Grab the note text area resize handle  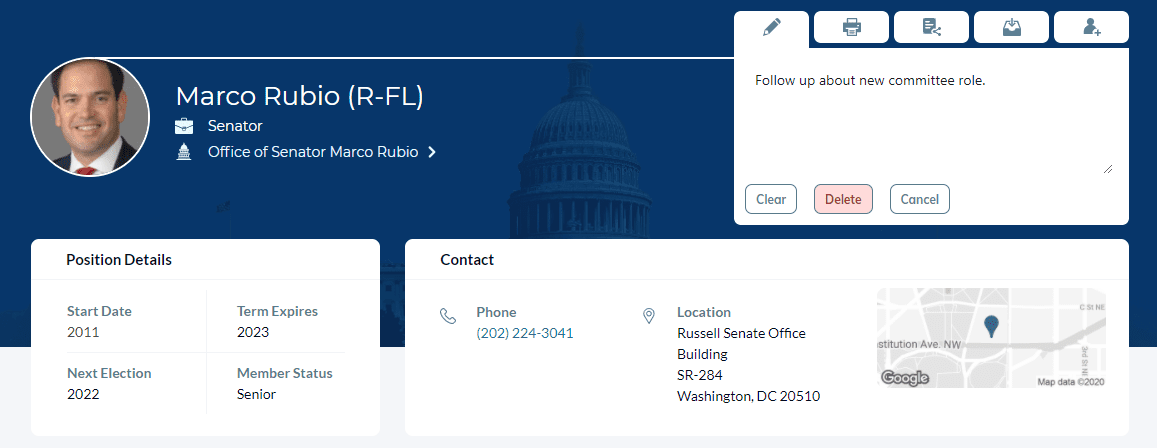pyautogui.click(x=1108, y=169)
